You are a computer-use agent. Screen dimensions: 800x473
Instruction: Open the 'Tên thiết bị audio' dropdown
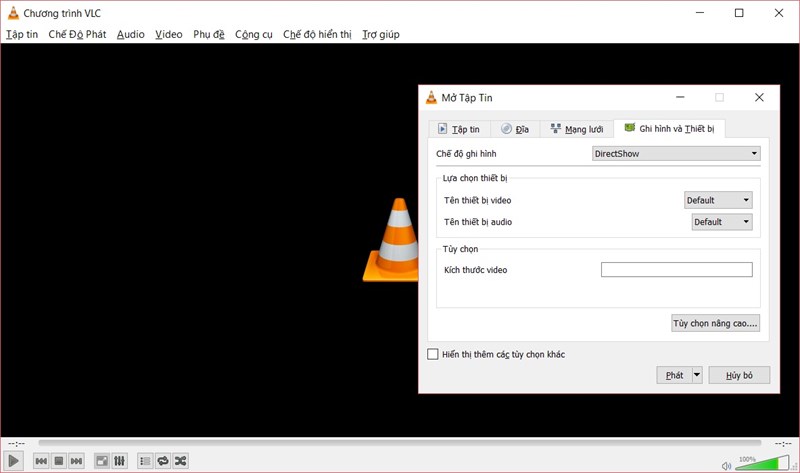[x=722, y=222]
